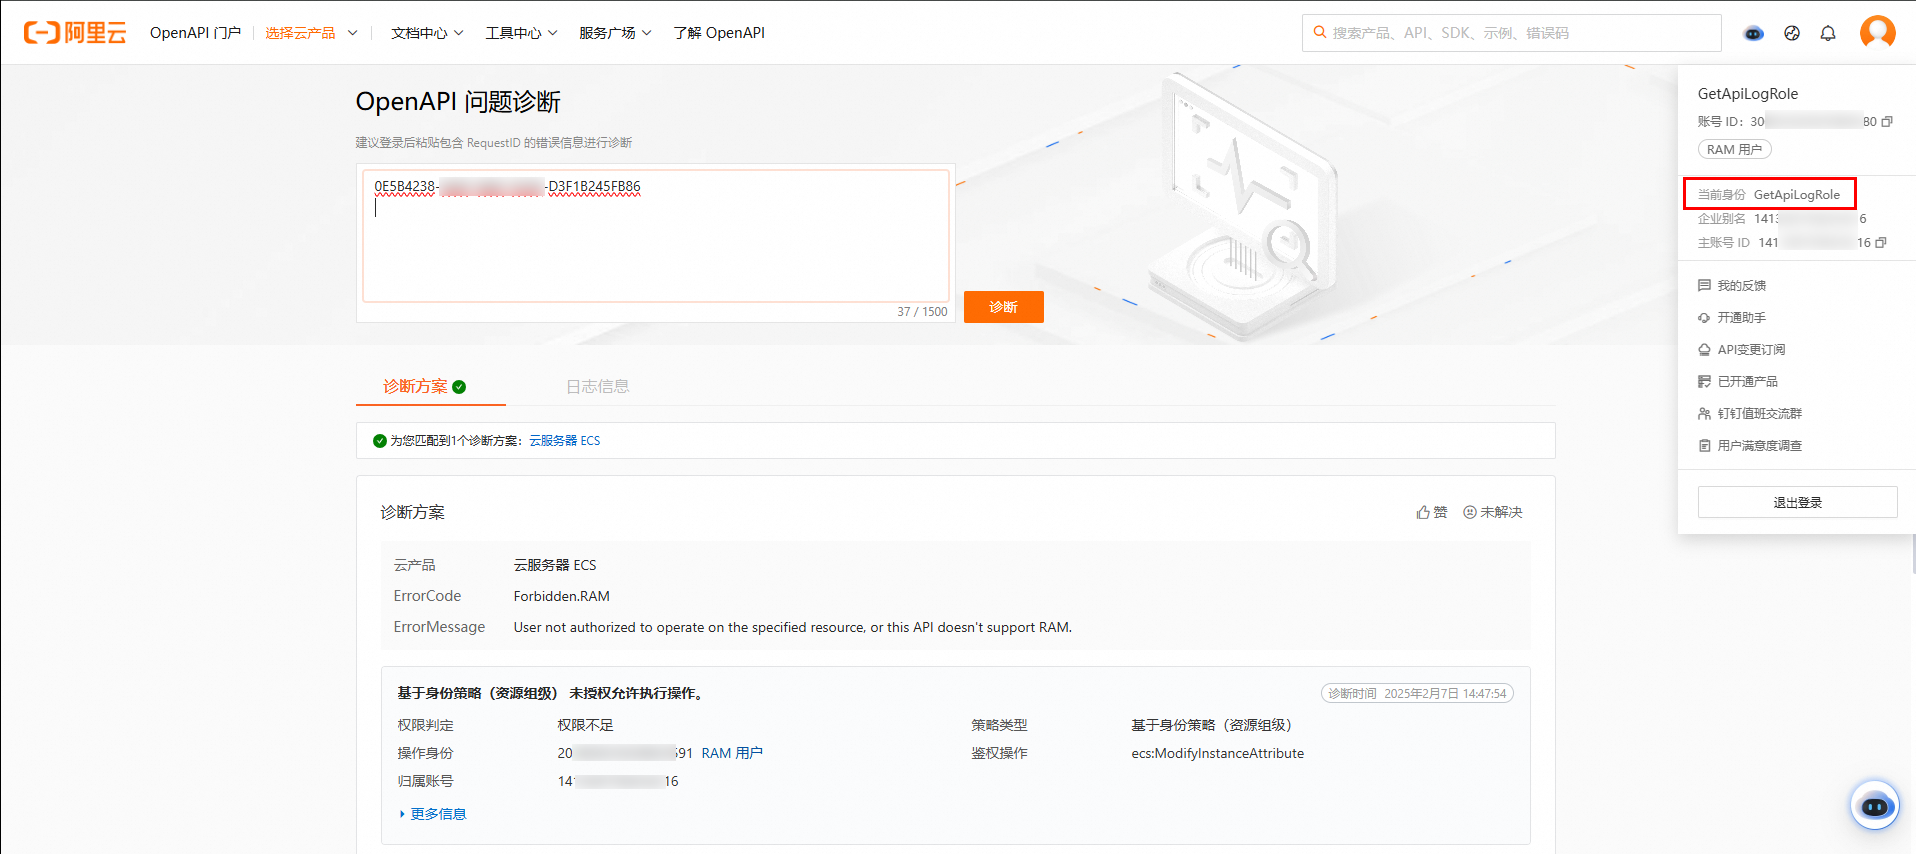This screenshot has height=854, width=1916.
Task: Mark diagnosis as 未解决
Action: coord(1493,512)
